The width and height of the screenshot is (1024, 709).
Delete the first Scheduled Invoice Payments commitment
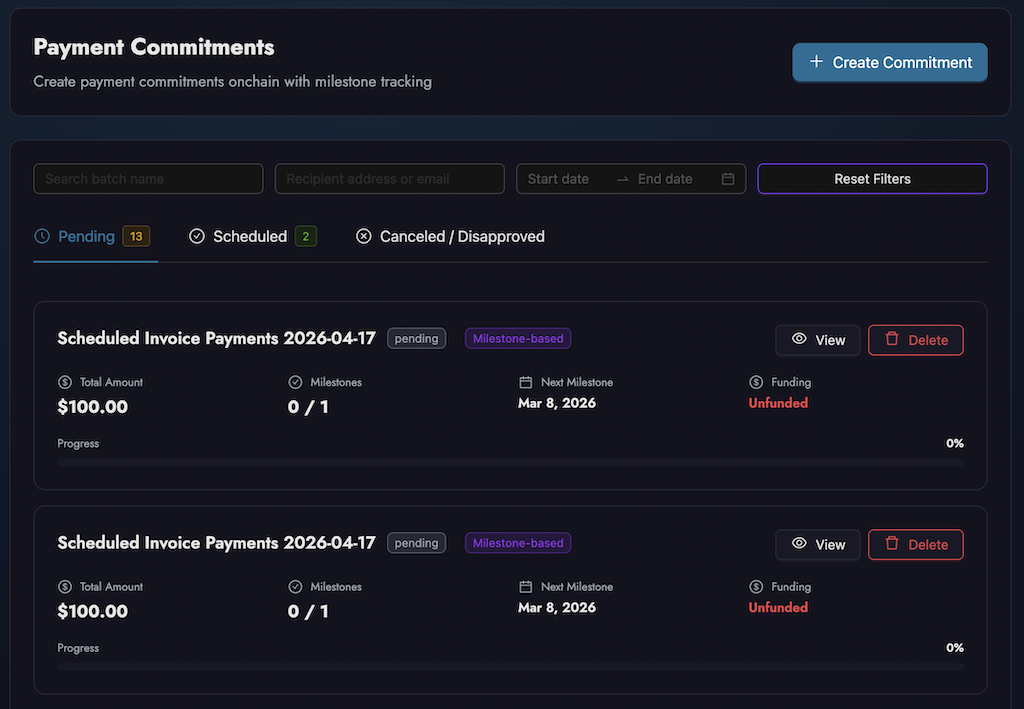916,340
